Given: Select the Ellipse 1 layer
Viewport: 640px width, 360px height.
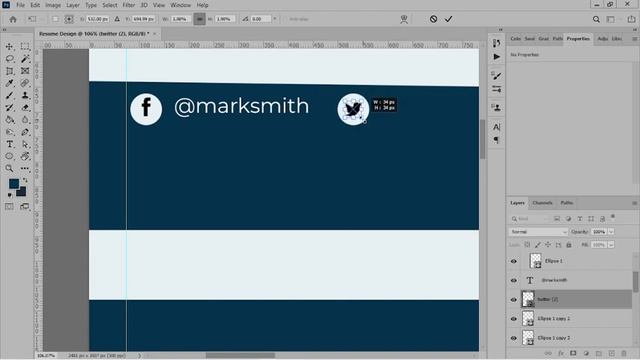Looking at the screenshot, I should (576, 261).
